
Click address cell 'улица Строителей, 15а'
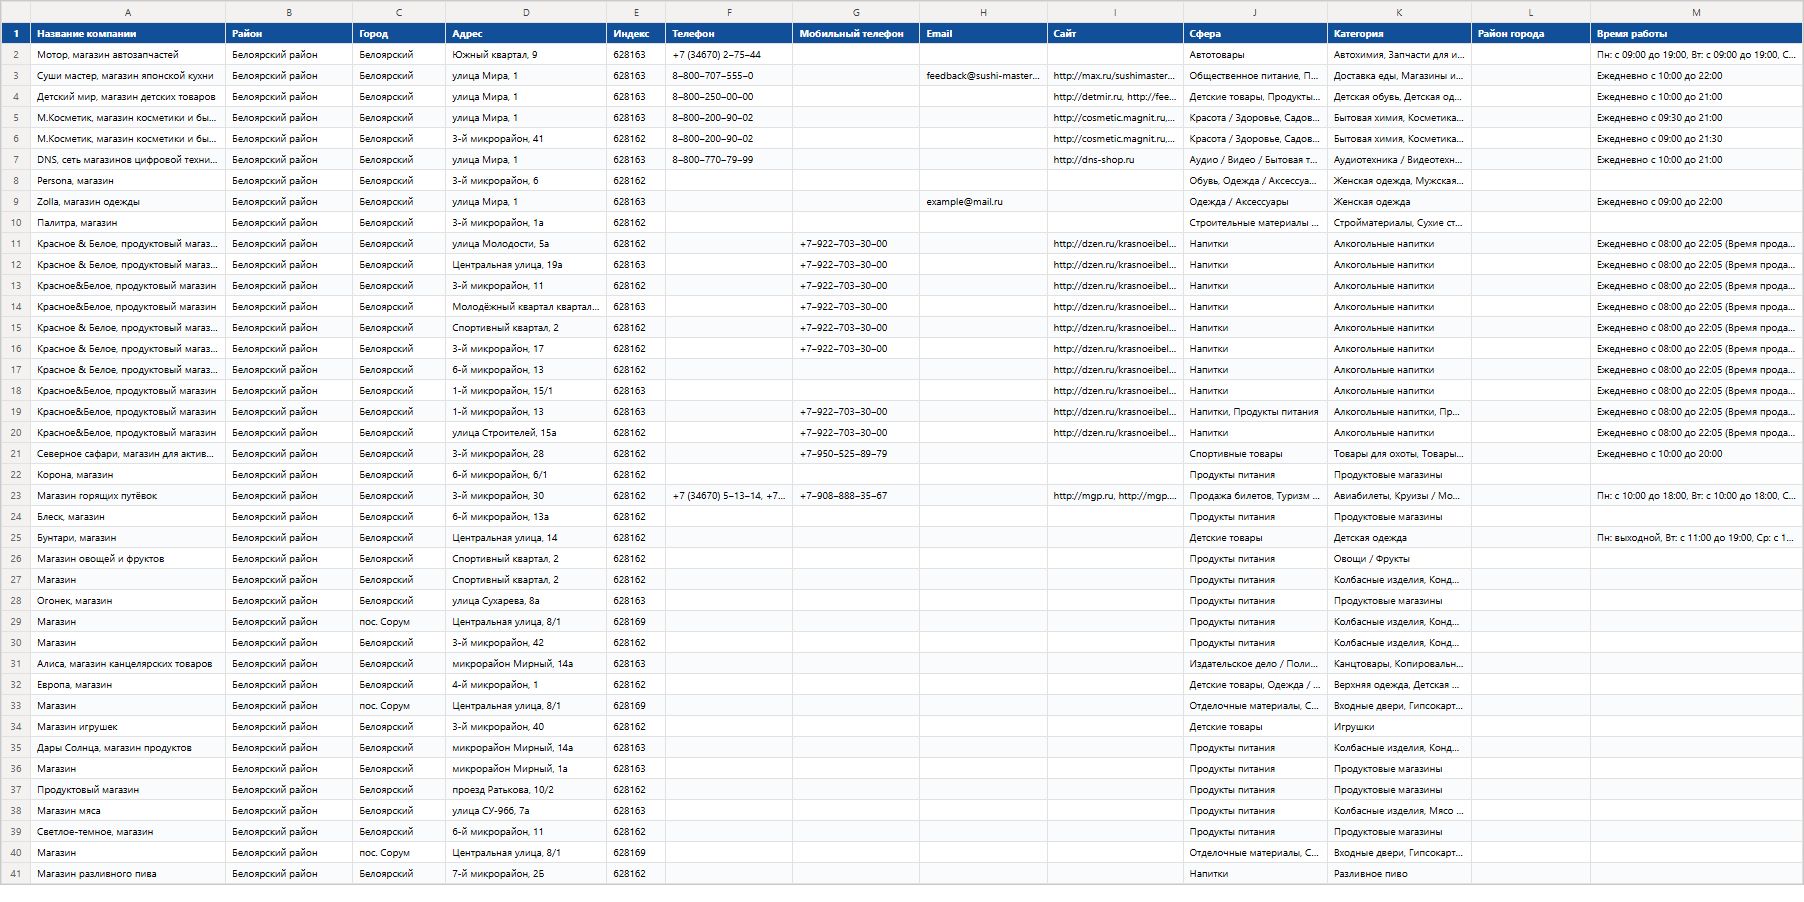526,433
